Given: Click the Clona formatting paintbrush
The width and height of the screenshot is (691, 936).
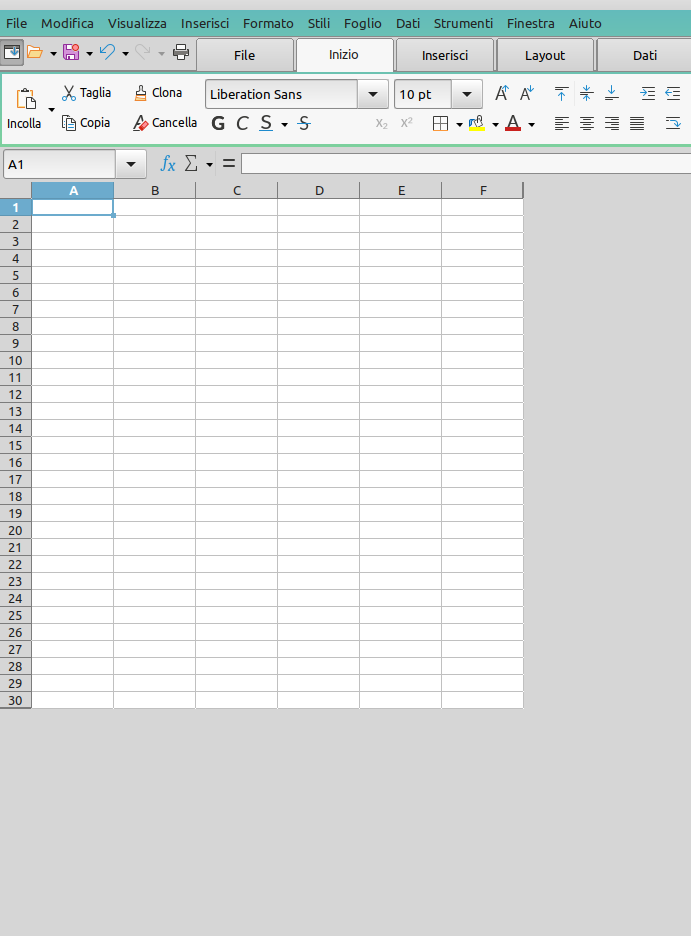Looking at the screenshot, I should [x=158, y=93].
